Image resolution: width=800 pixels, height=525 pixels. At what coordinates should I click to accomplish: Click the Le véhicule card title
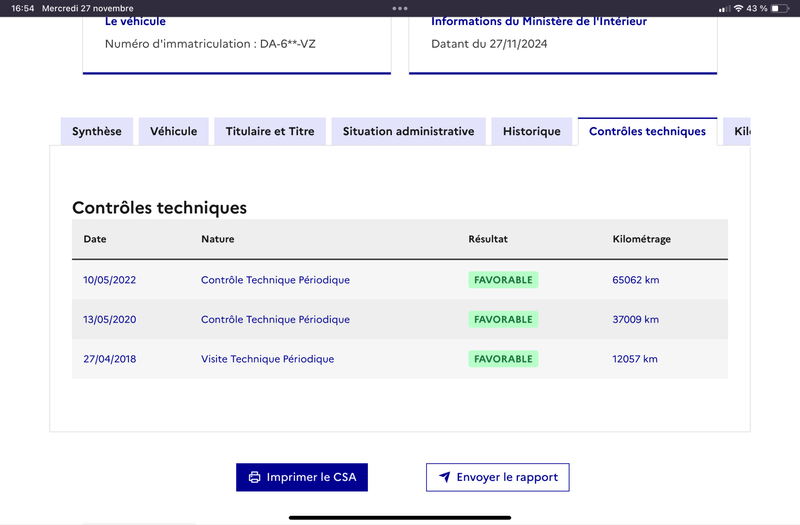(x=135, y=21)
